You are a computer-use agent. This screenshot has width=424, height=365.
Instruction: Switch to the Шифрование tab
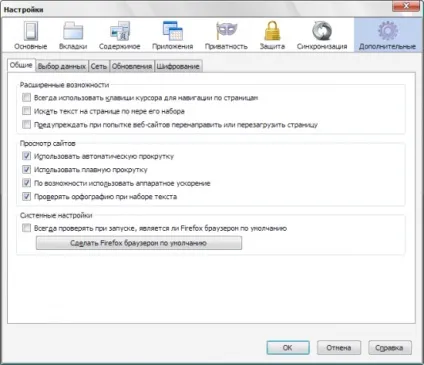(x=178, y=66)
